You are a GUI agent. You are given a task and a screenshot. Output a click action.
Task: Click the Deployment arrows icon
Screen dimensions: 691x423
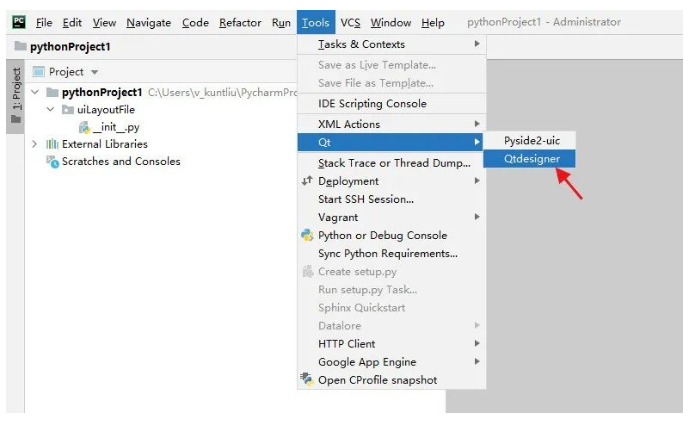pyautogui.click(x=307, y=181)
